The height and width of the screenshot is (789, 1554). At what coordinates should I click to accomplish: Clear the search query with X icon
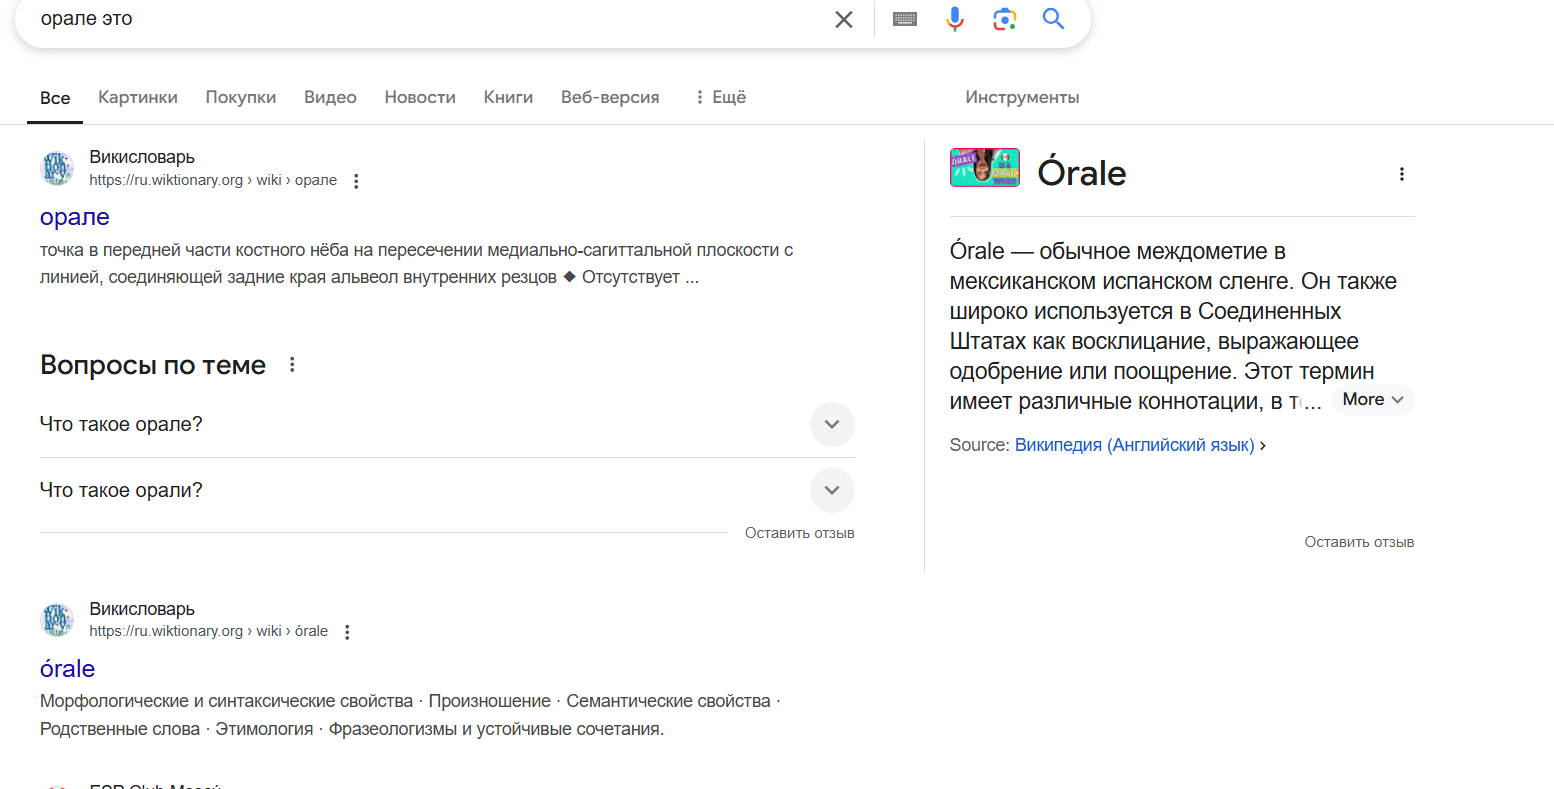(844, 19)
